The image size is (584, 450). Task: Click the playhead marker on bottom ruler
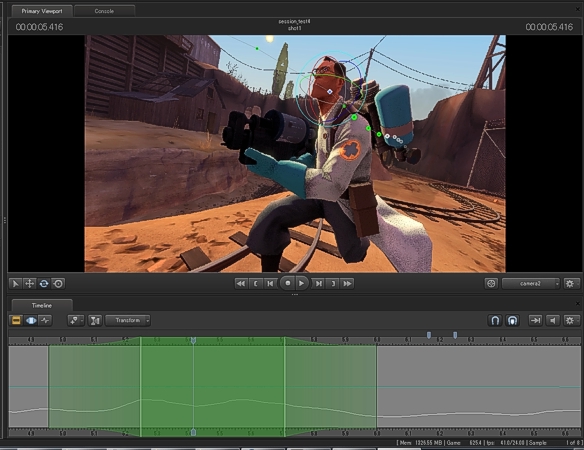click(x=193, y=432)
